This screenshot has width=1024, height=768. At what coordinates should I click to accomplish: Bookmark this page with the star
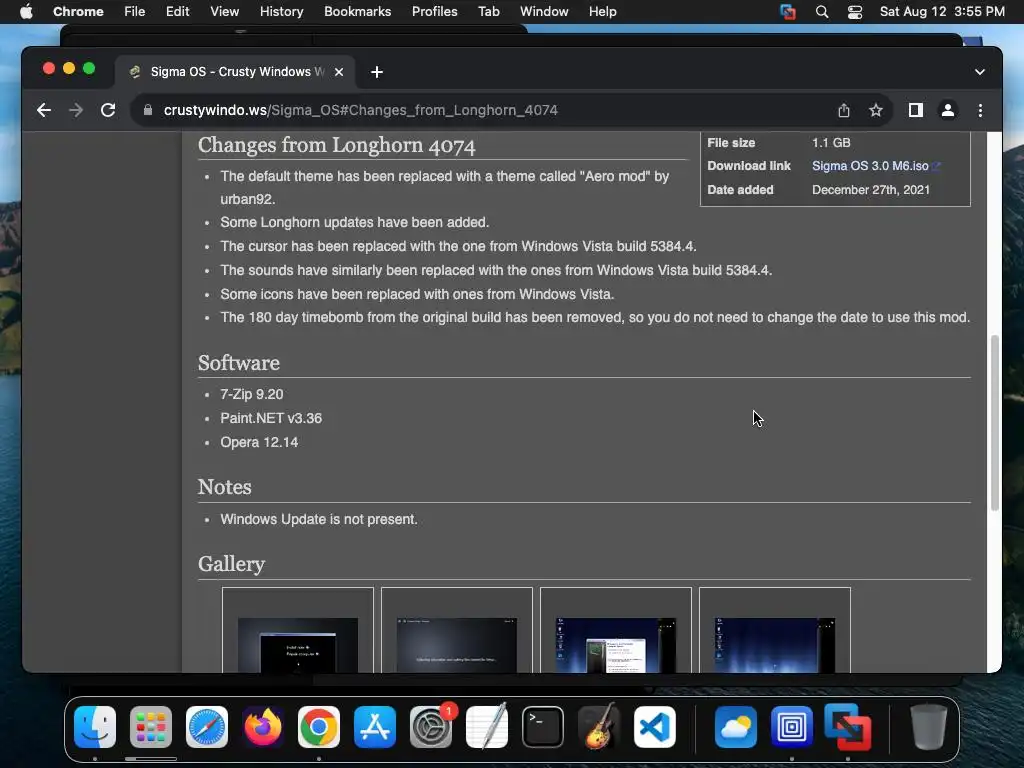tap(876, 110)
